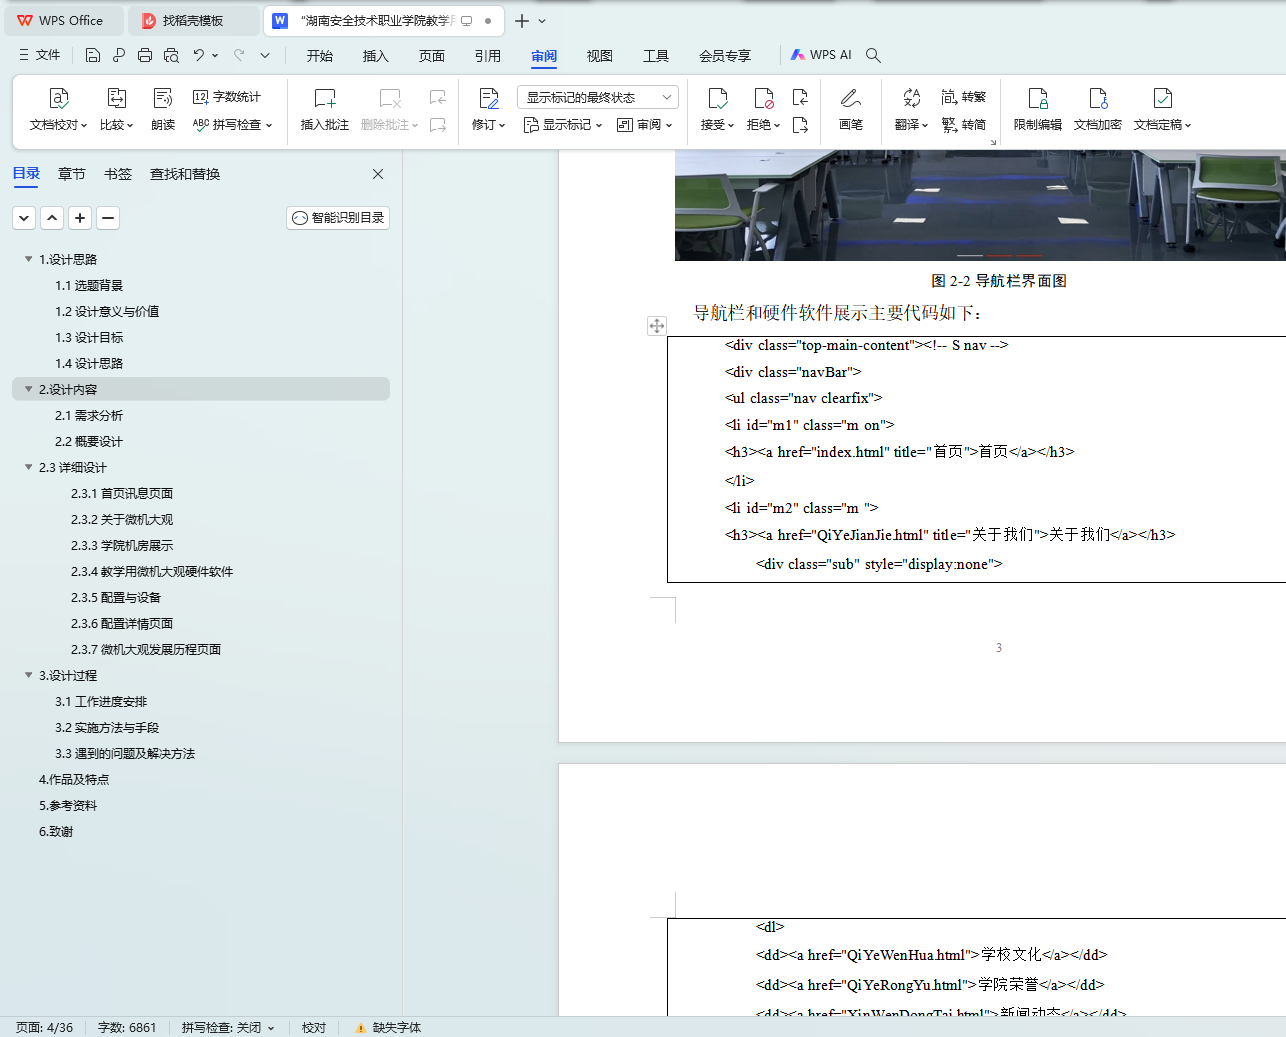Viewport: 1286px width, 1037px height.
Task: Switch to the 章节 sidebar tab
Action: 72,174
